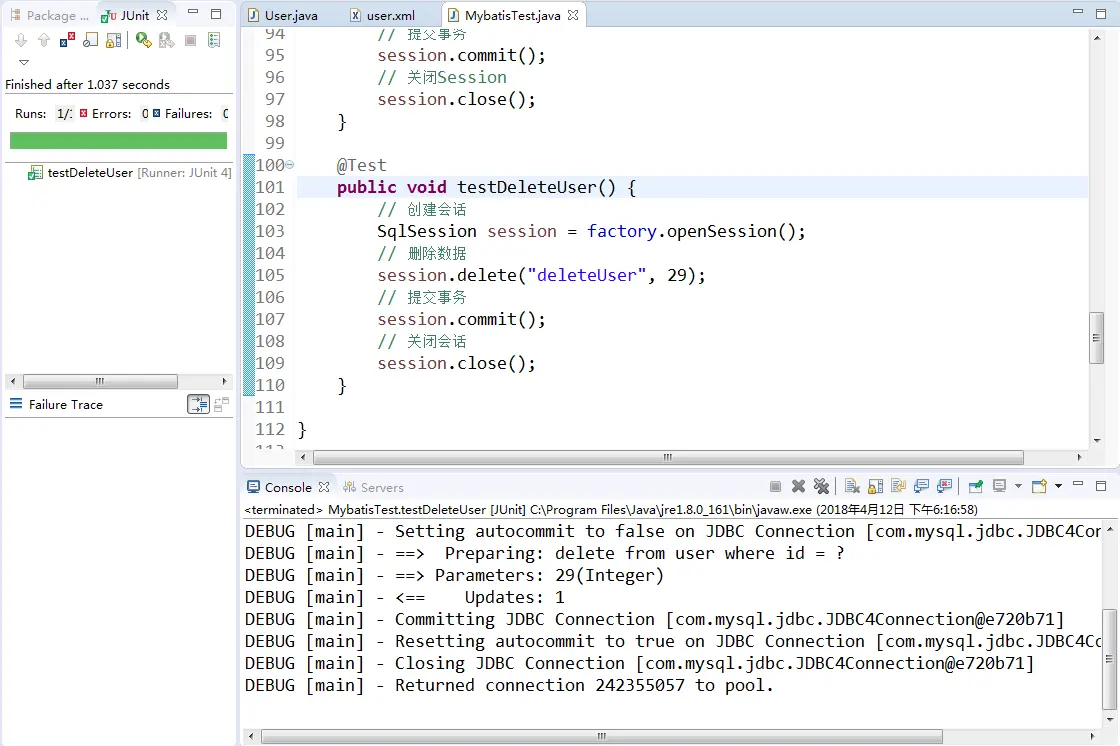Click JUnit tree horizontal scrollbar

(x=100, y=382)
